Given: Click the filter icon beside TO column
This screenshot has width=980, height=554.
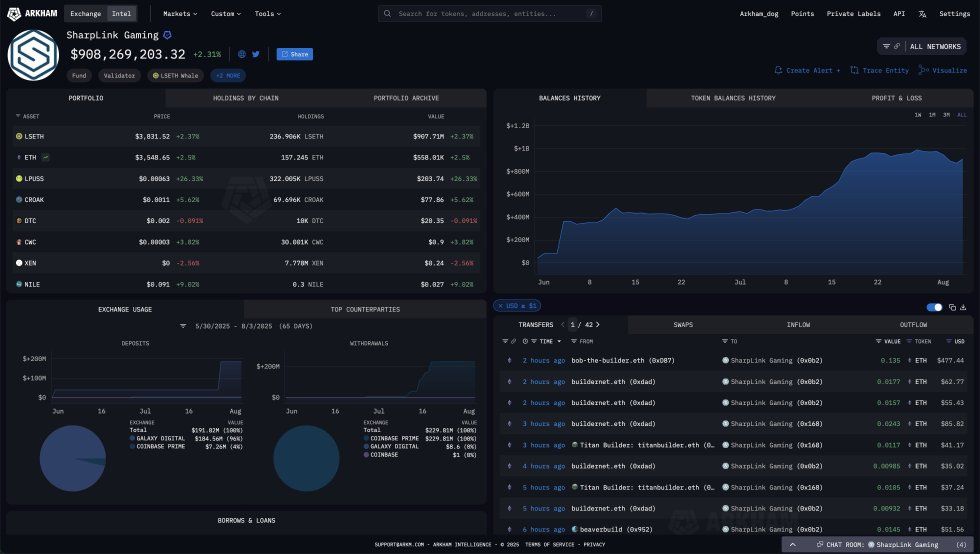Looking at the screenshot, I should pos(724,341).
